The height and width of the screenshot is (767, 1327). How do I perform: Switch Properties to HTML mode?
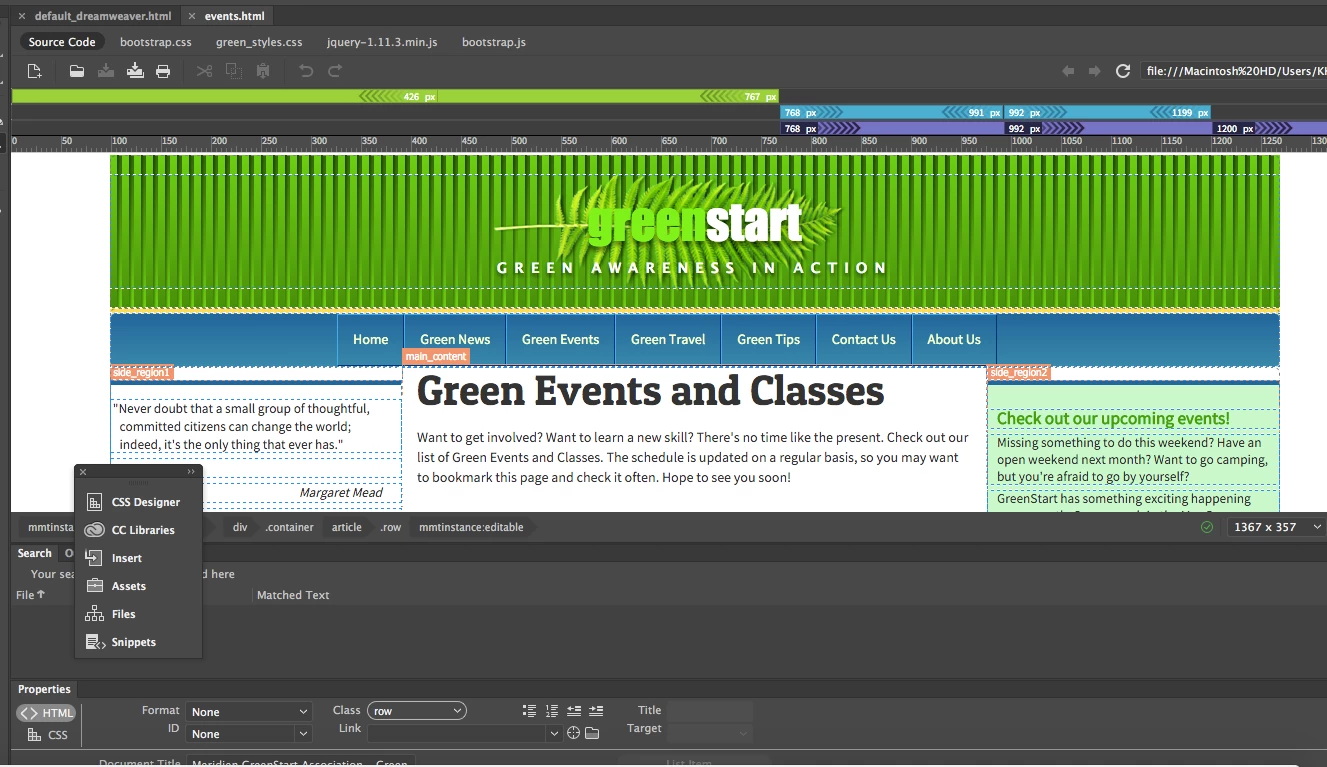coord(46,713)
